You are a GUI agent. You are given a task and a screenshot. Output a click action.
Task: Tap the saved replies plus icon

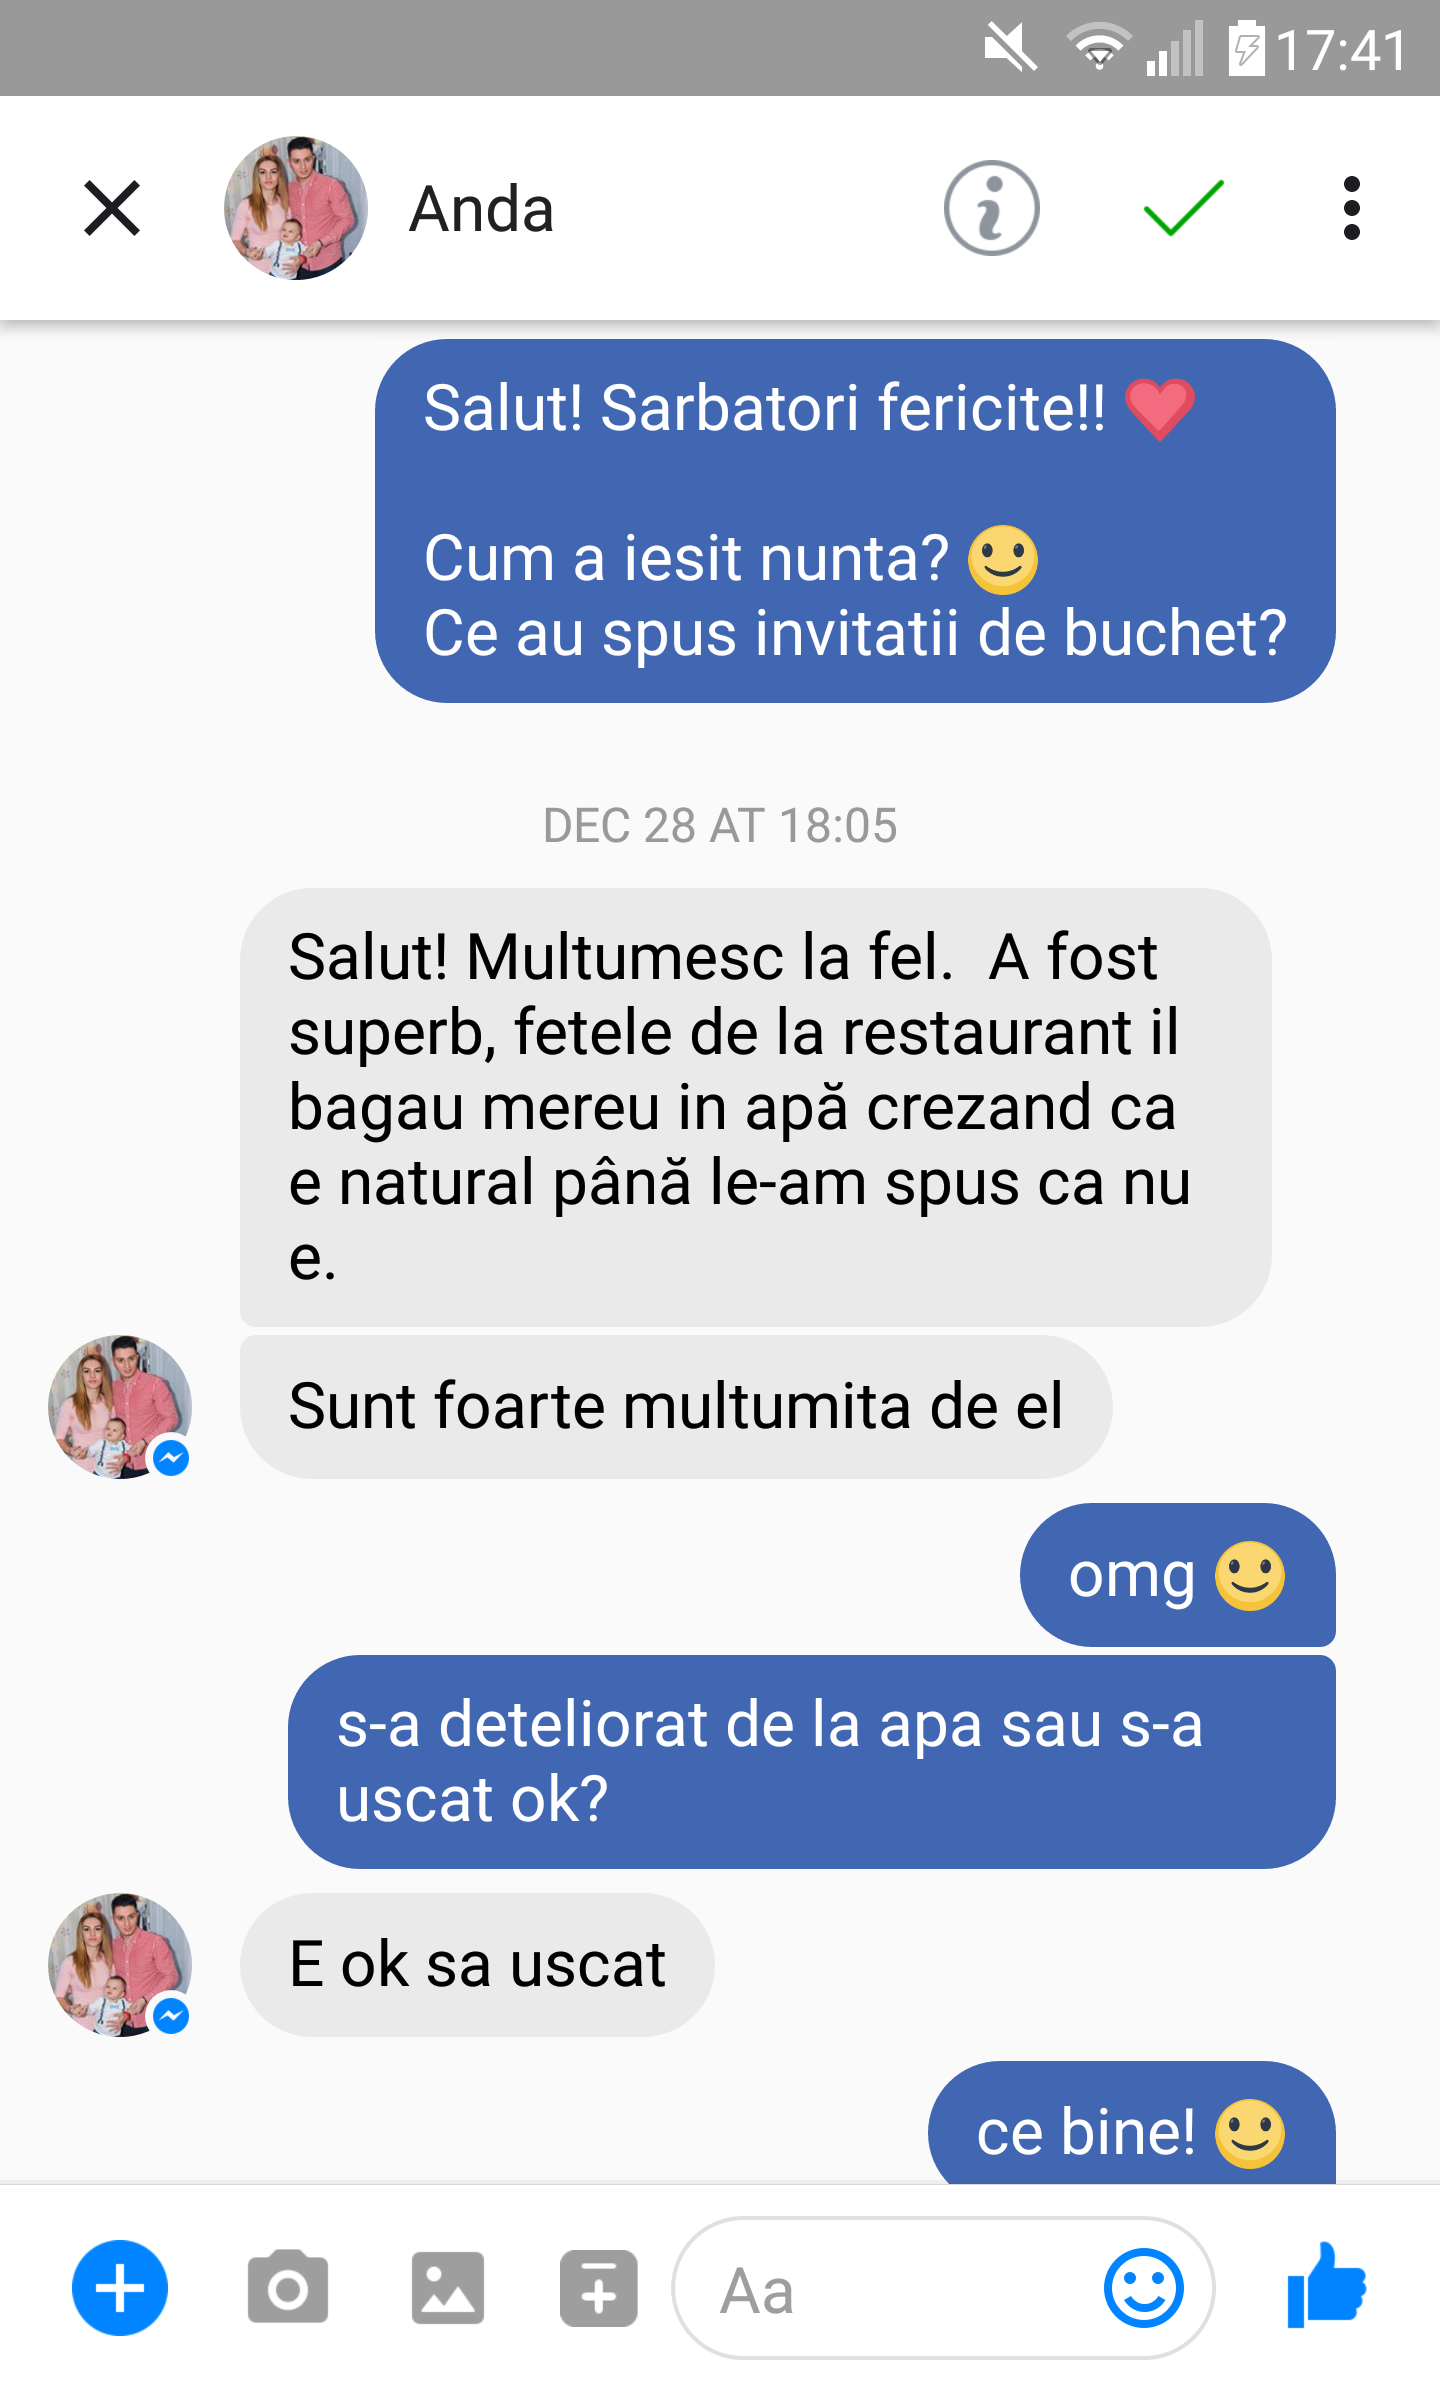click(598, 2288)
